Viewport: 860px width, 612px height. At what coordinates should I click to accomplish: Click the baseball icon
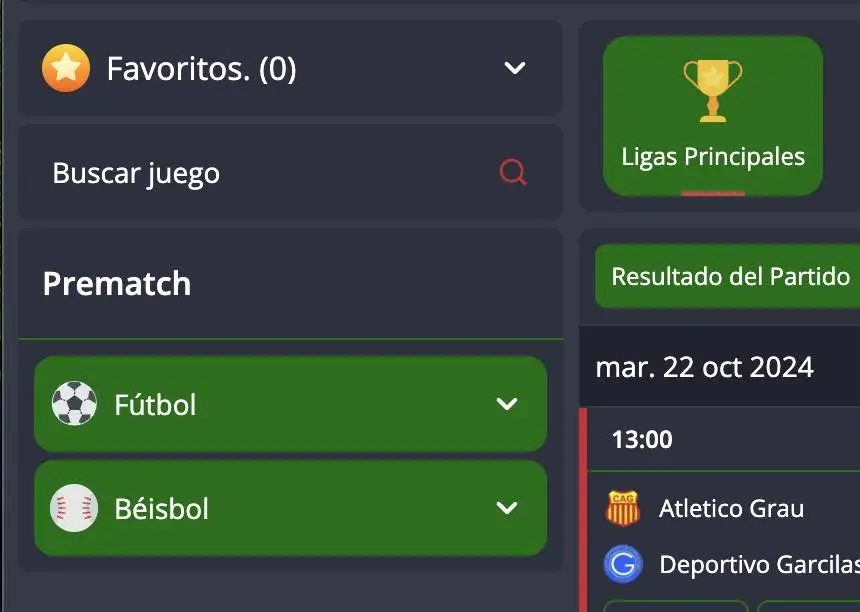(x=74, y=508)
